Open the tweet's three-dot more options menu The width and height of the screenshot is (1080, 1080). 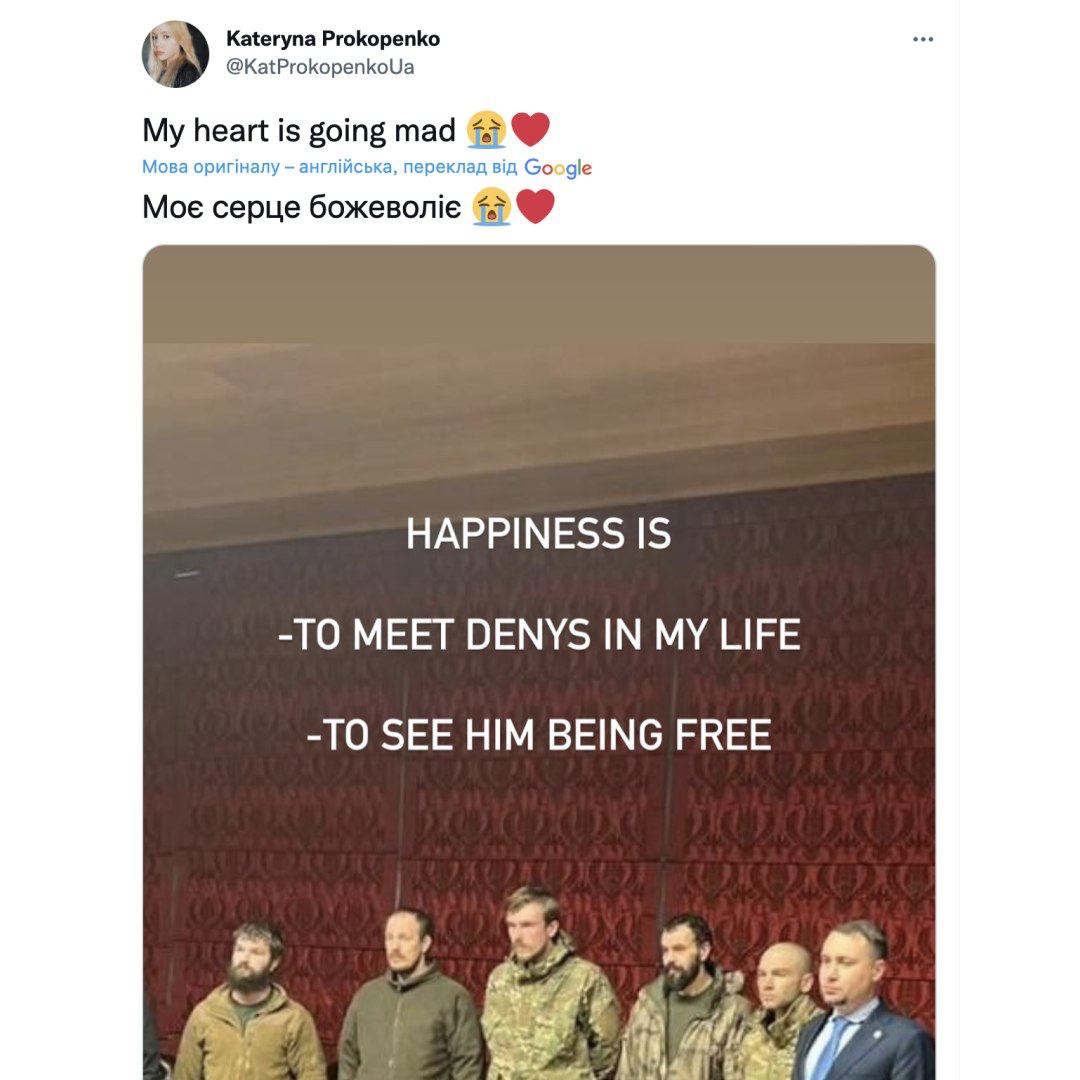922,39
